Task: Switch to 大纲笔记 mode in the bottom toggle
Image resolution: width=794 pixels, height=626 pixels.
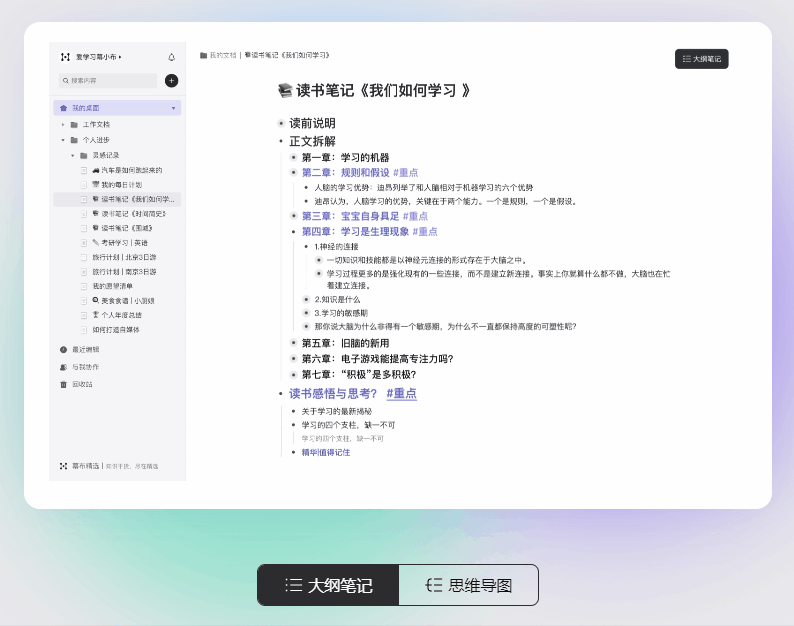Action: click(x=328, y=585)
